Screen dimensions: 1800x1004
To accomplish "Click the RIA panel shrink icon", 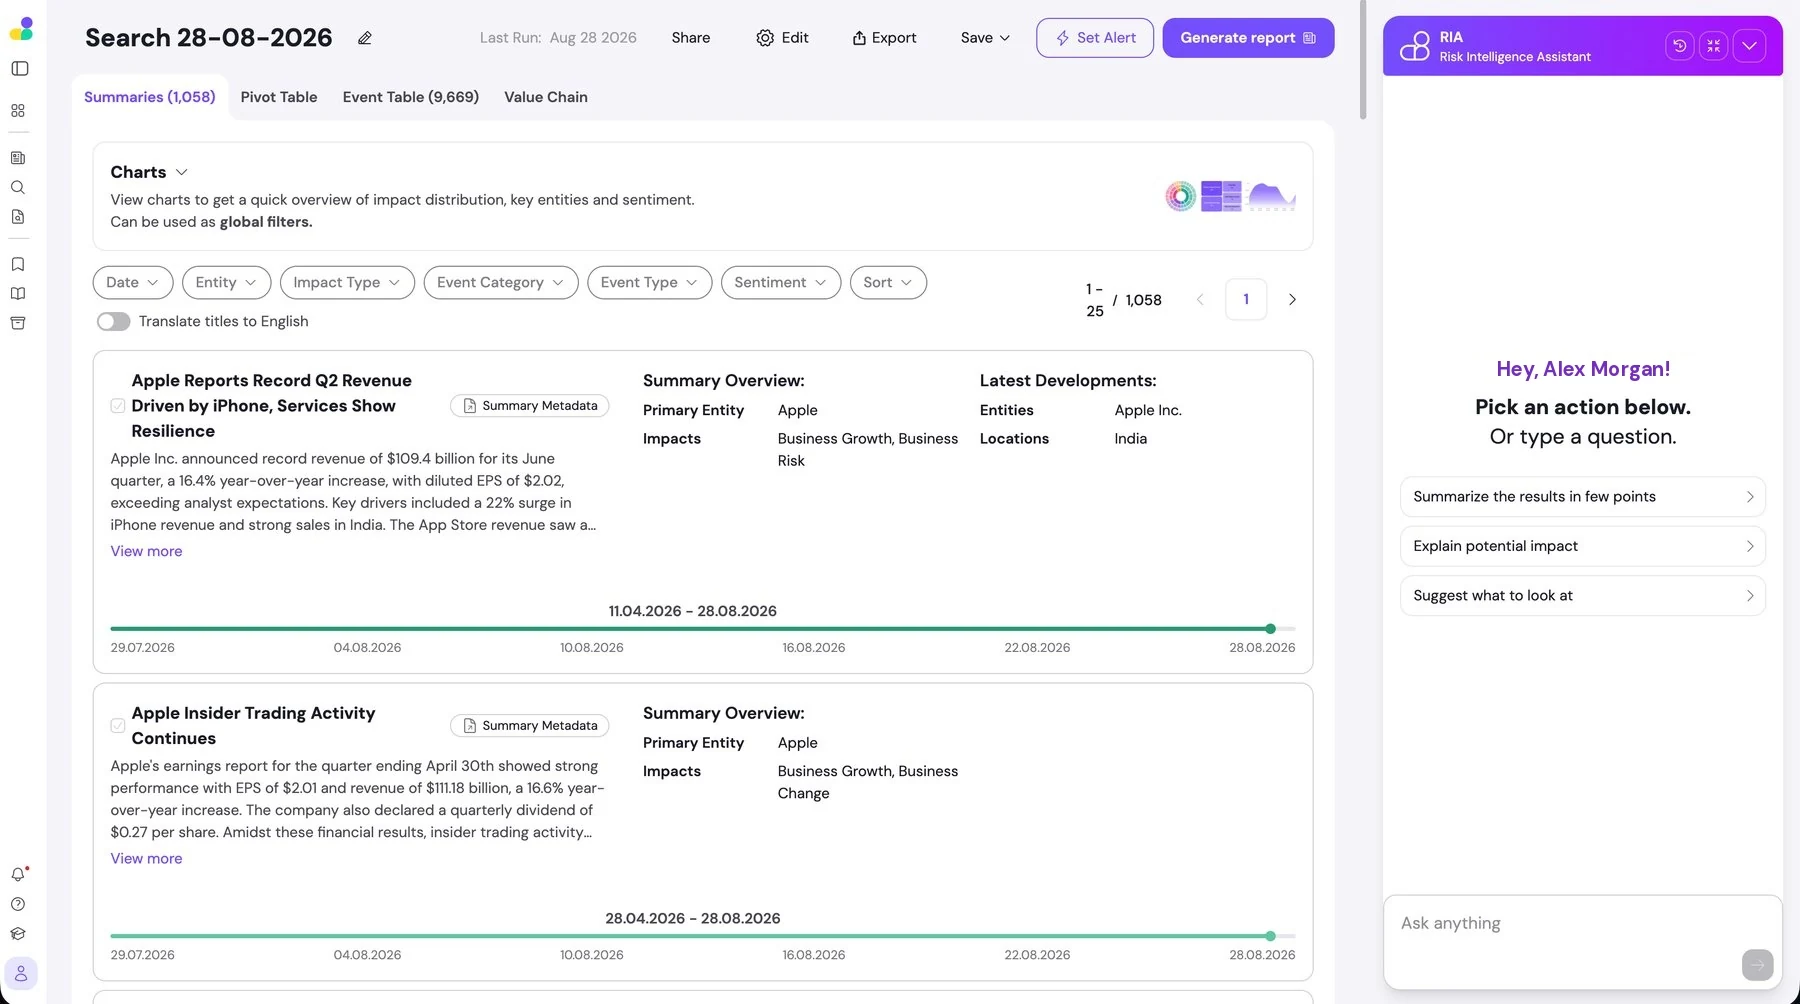I will click(x=1713, y=46).
